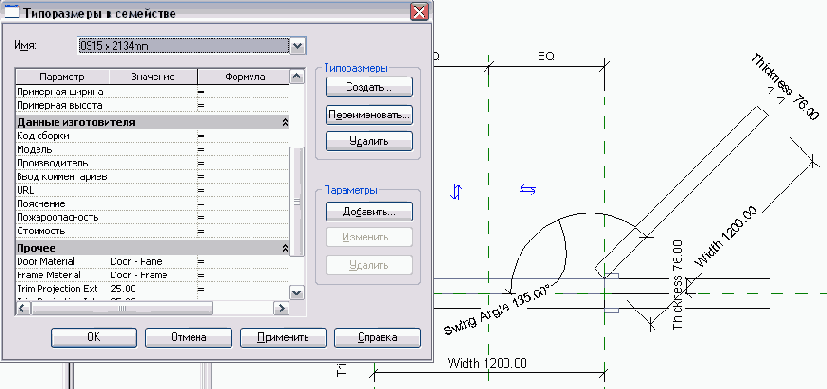
Task: Select the diagonal Thickness 76.00 dimension
Action: (785, 87)
